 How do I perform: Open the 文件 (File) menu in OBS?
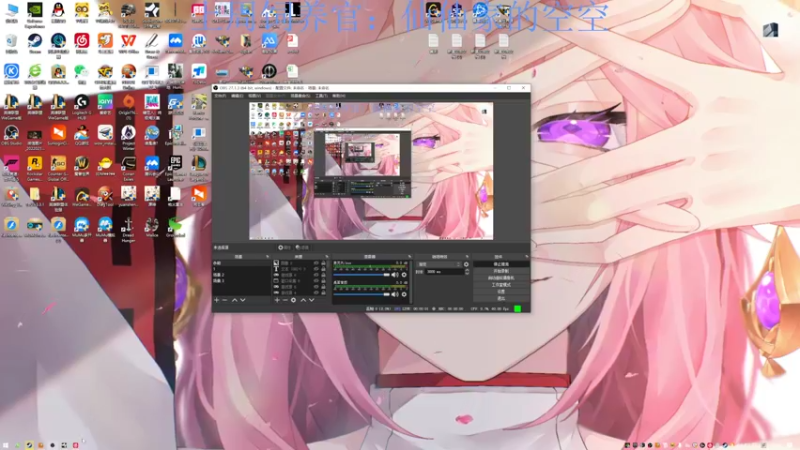coord(220,95)
